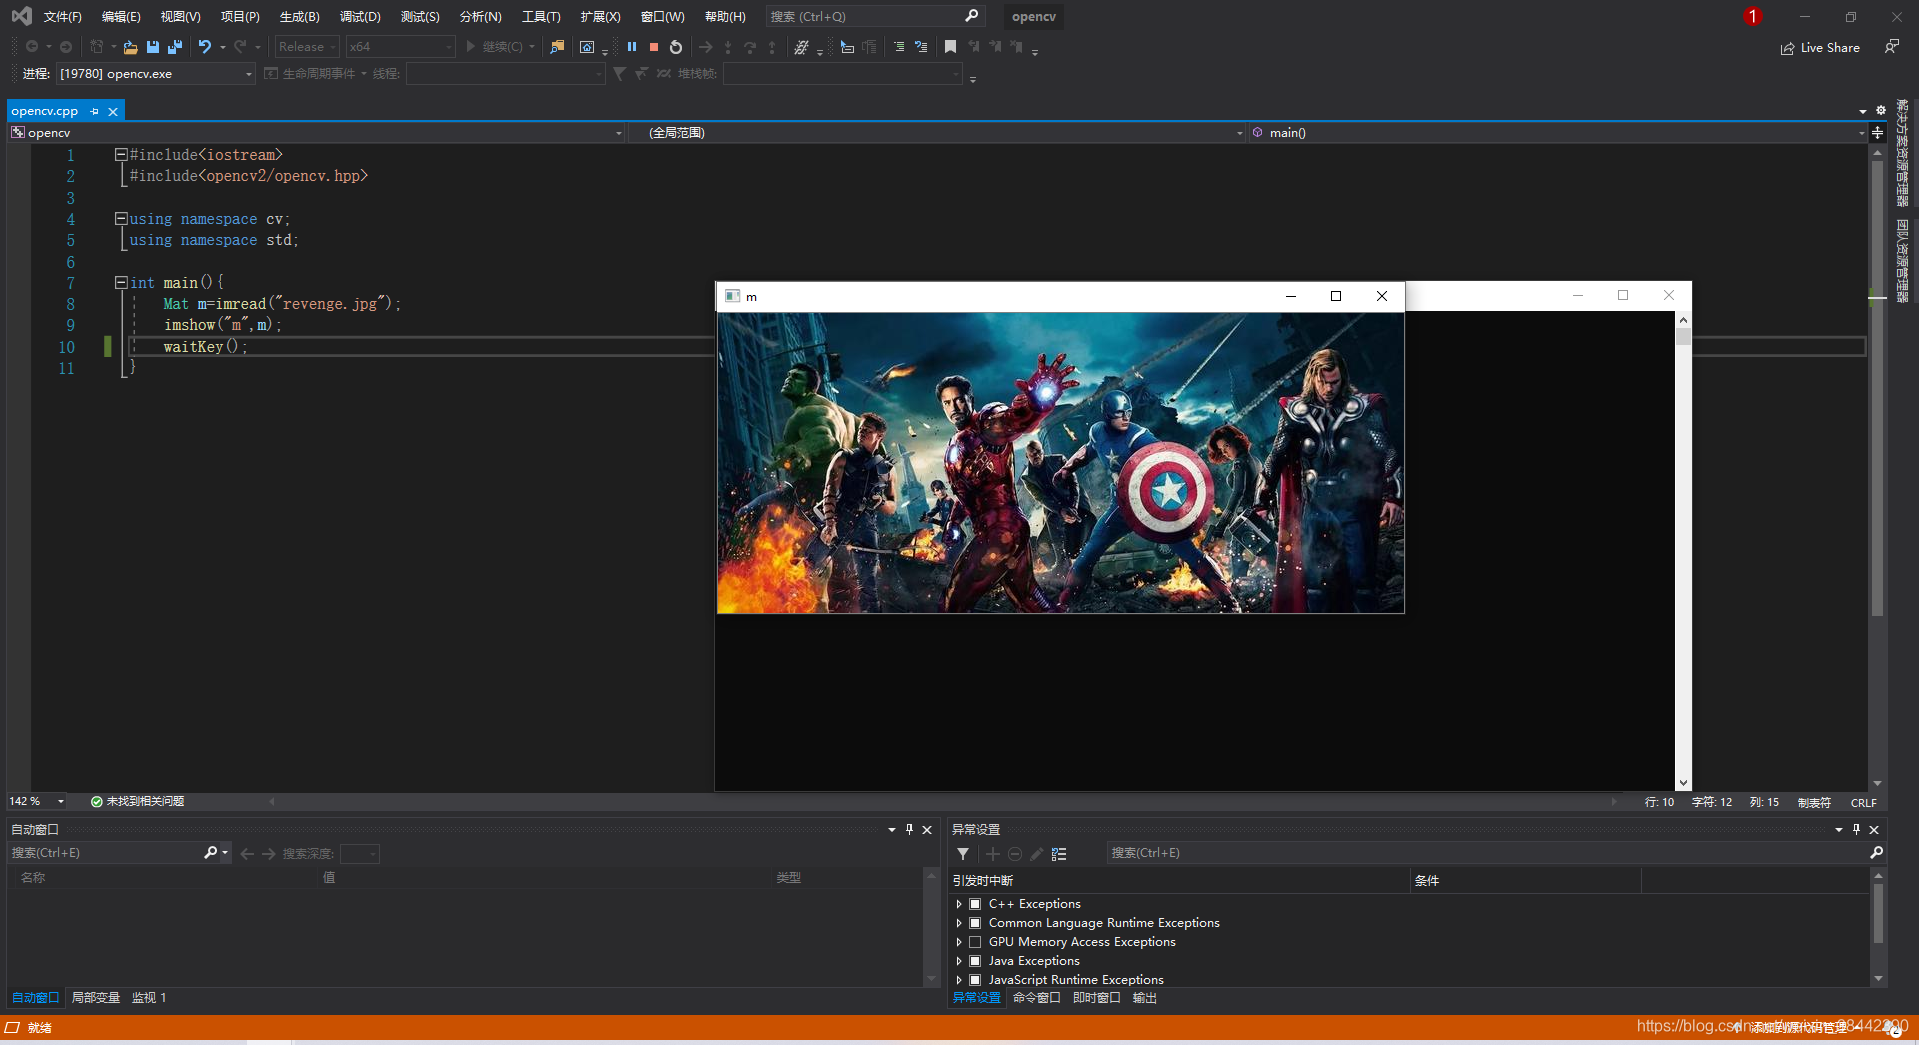Toggle C++ Exceptions checkbox

pyautogui.click(x=975, y=903)
